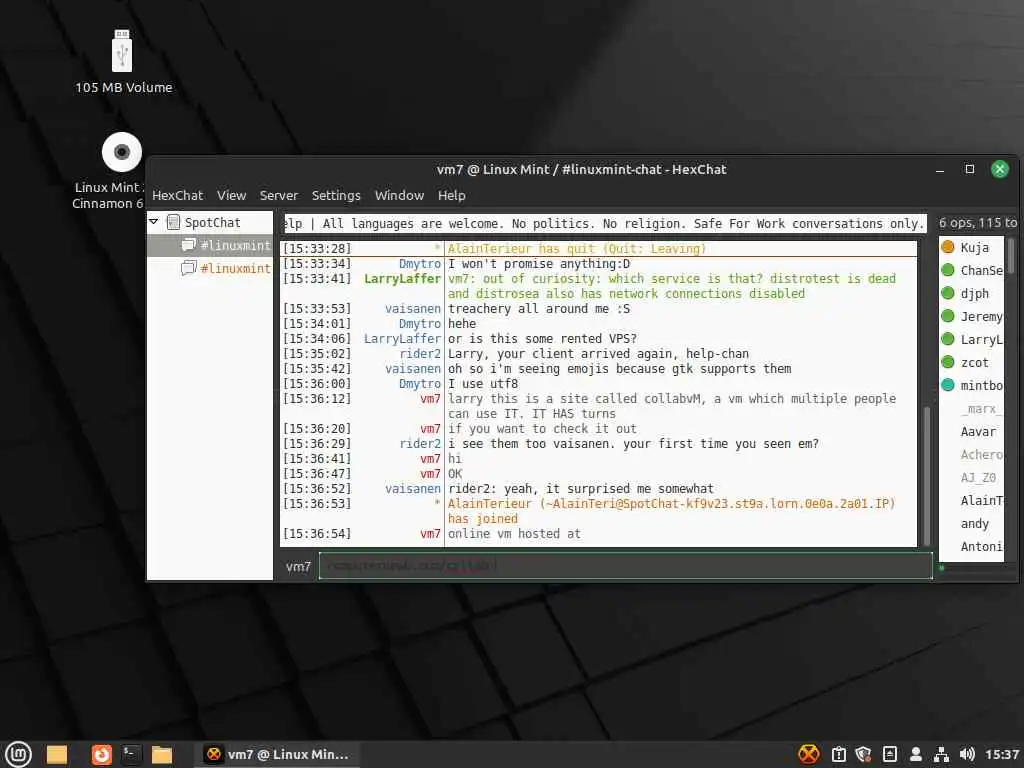Focus the message input box

coord(626,566)
